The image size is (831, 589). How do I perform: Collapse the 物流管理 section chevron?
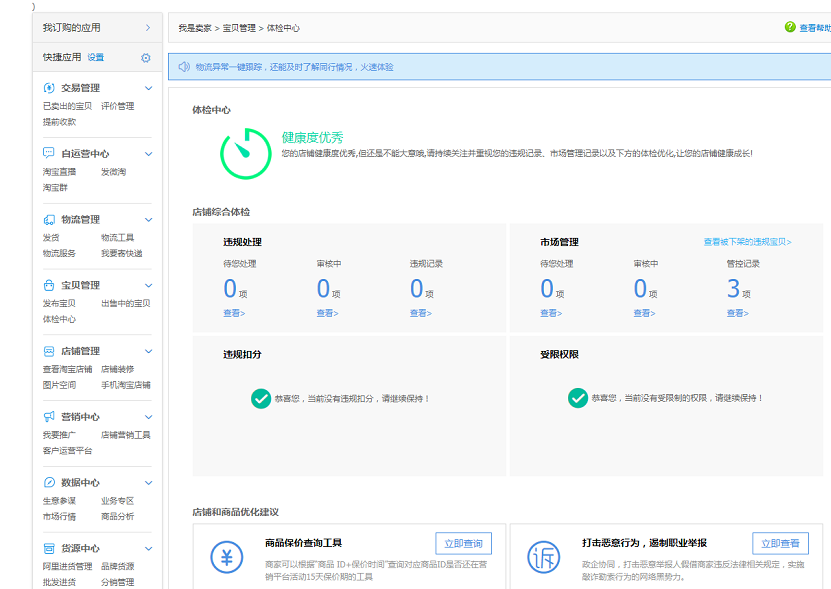pyautogui.click(x=149, y=219)
